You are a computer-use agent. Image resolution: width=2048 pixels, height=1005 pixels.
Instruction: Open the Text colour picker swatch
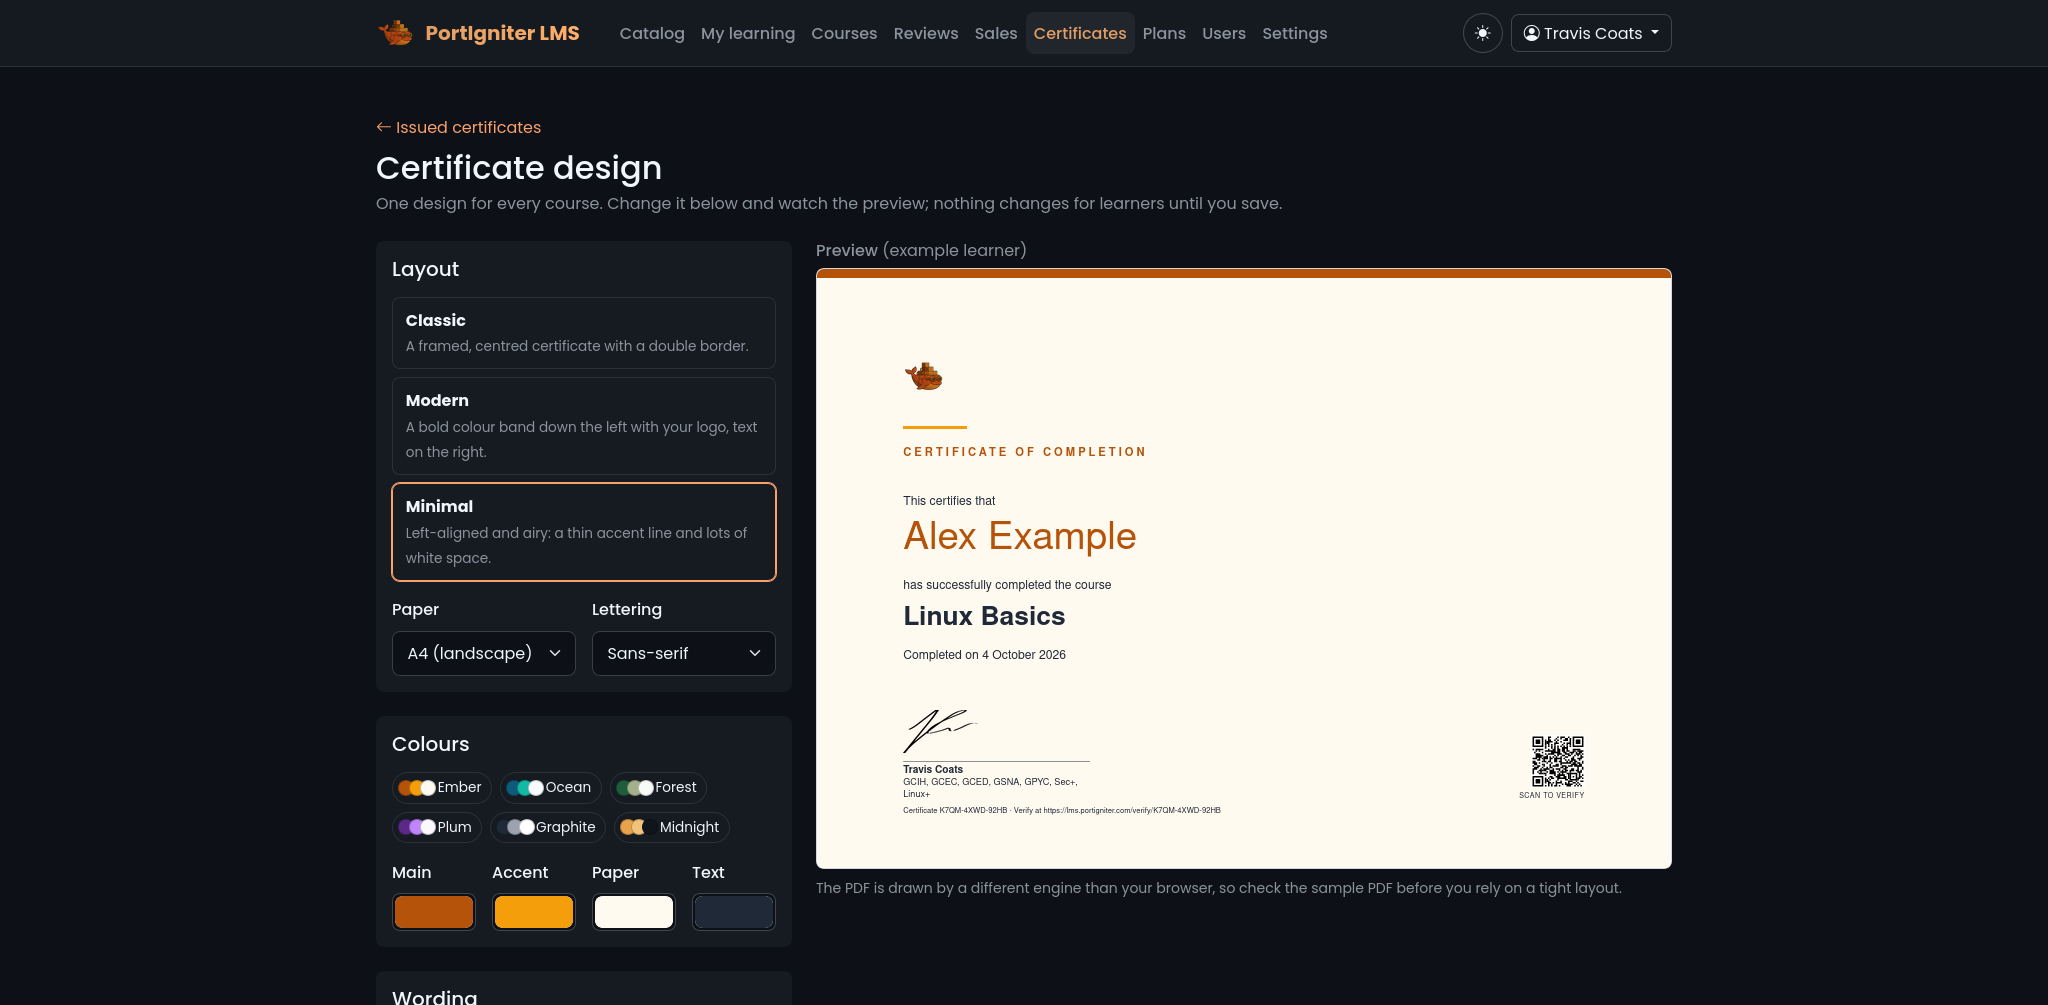pyautogui.click(x=734, y=912)
